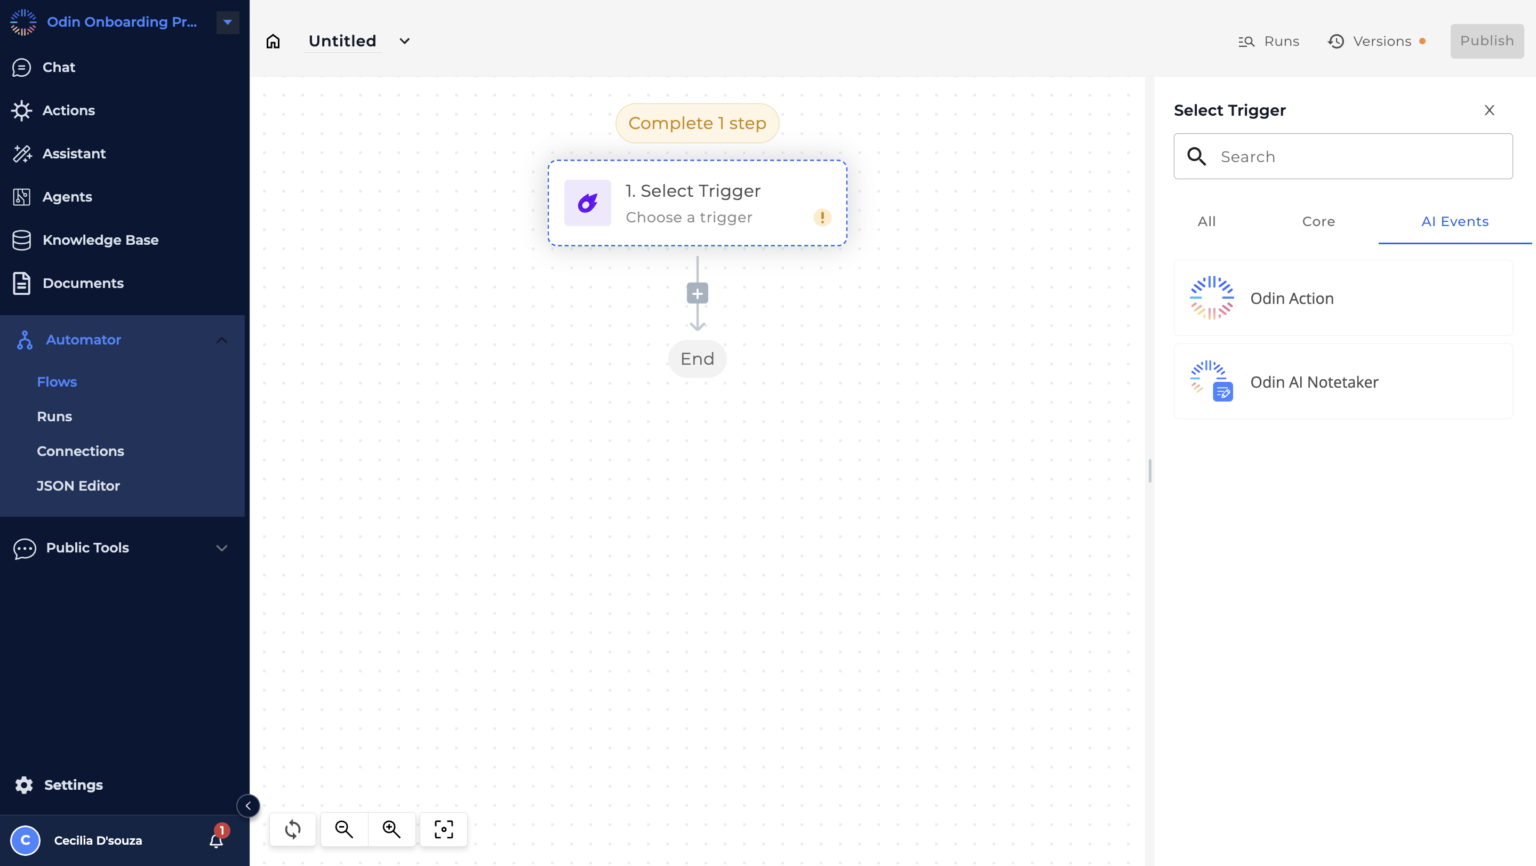Screen dimensions: 1536x866
Task: Click inside the trigger Search field
Action: point(1343,156)
